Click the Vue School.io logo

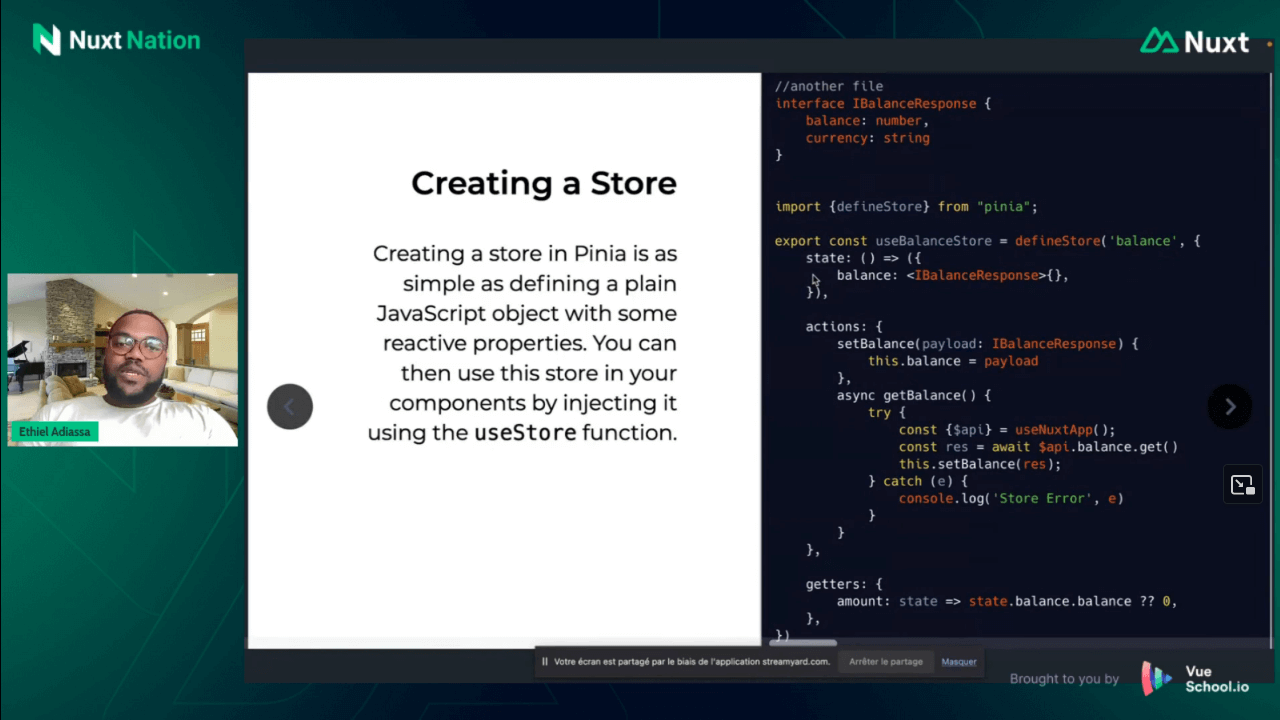1196,679
